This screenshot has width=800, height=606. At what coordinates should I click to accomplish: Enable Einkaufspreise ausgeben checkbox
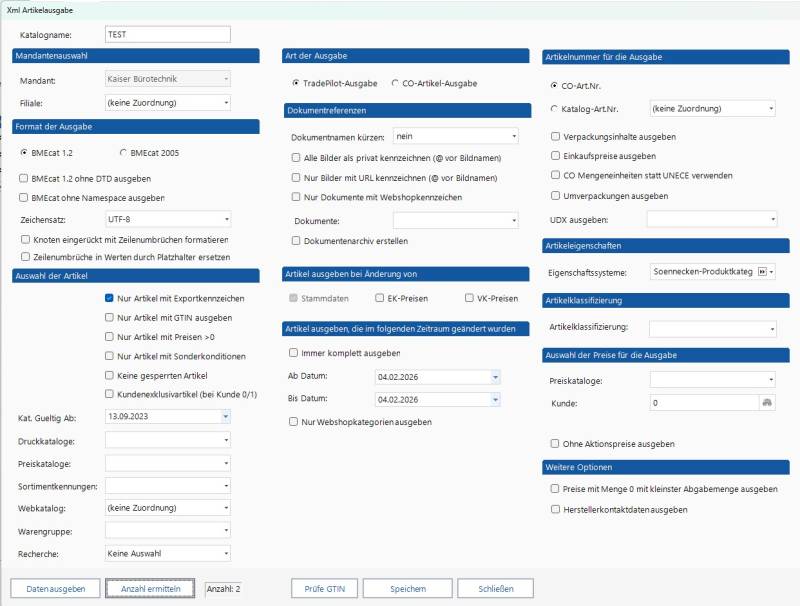[x=556, y=156]
